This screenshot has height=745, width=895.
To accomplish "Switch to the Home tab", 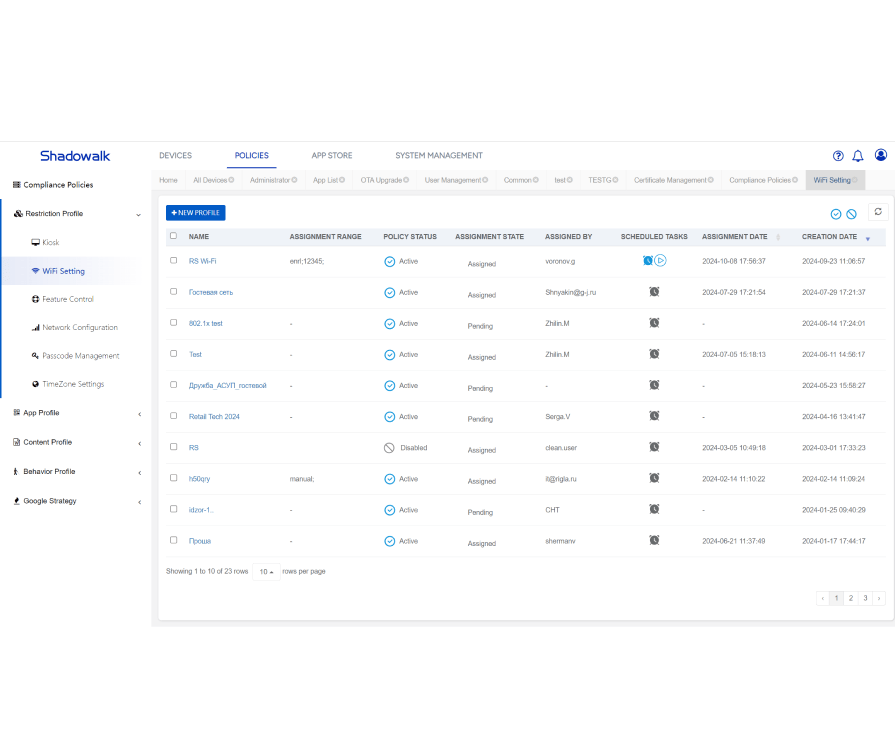I will pos(168,180).
